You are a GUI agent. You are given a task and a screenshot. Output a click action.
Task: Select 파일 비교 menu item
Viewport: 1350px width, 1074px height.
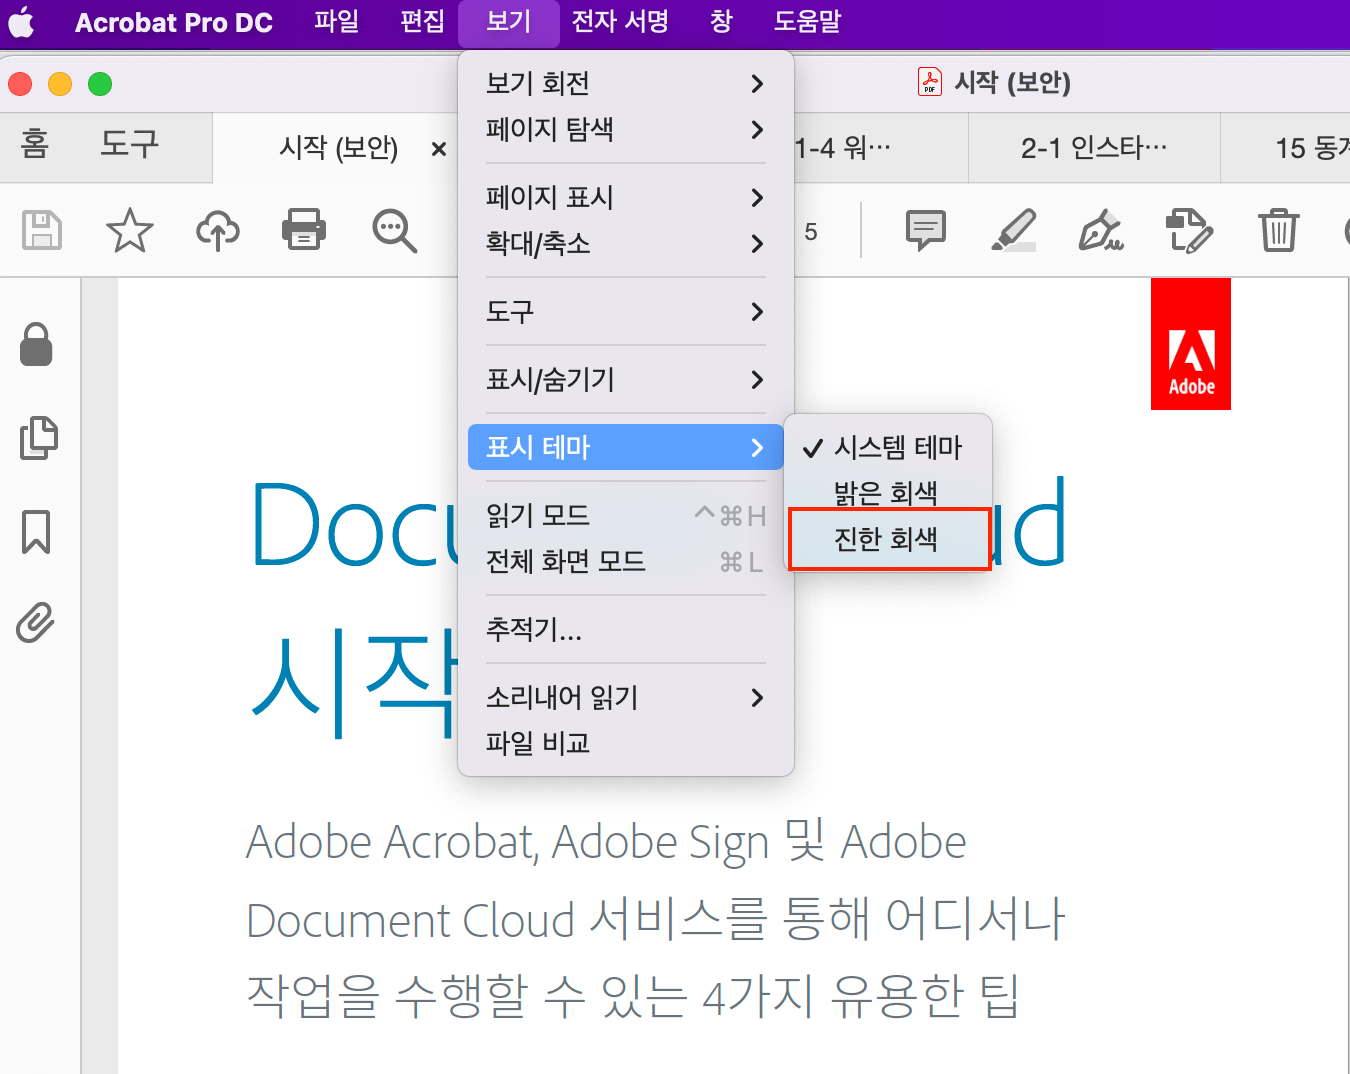[x=626, y=743]
